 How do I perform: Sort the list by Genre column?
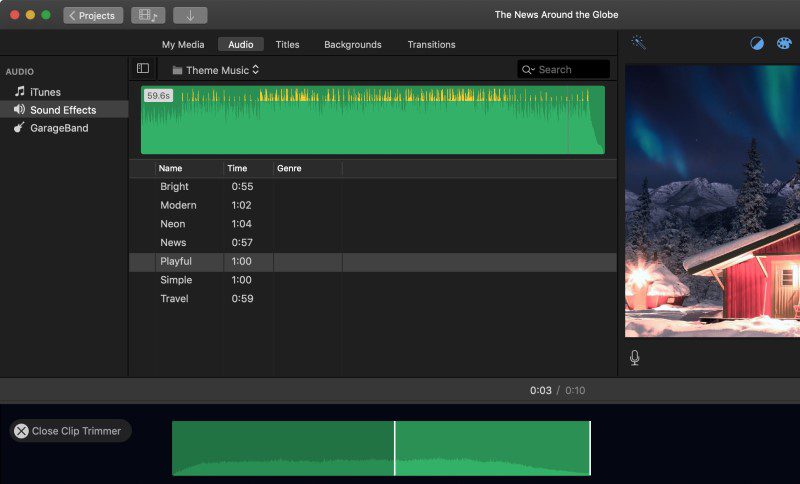tap(289, 168)
